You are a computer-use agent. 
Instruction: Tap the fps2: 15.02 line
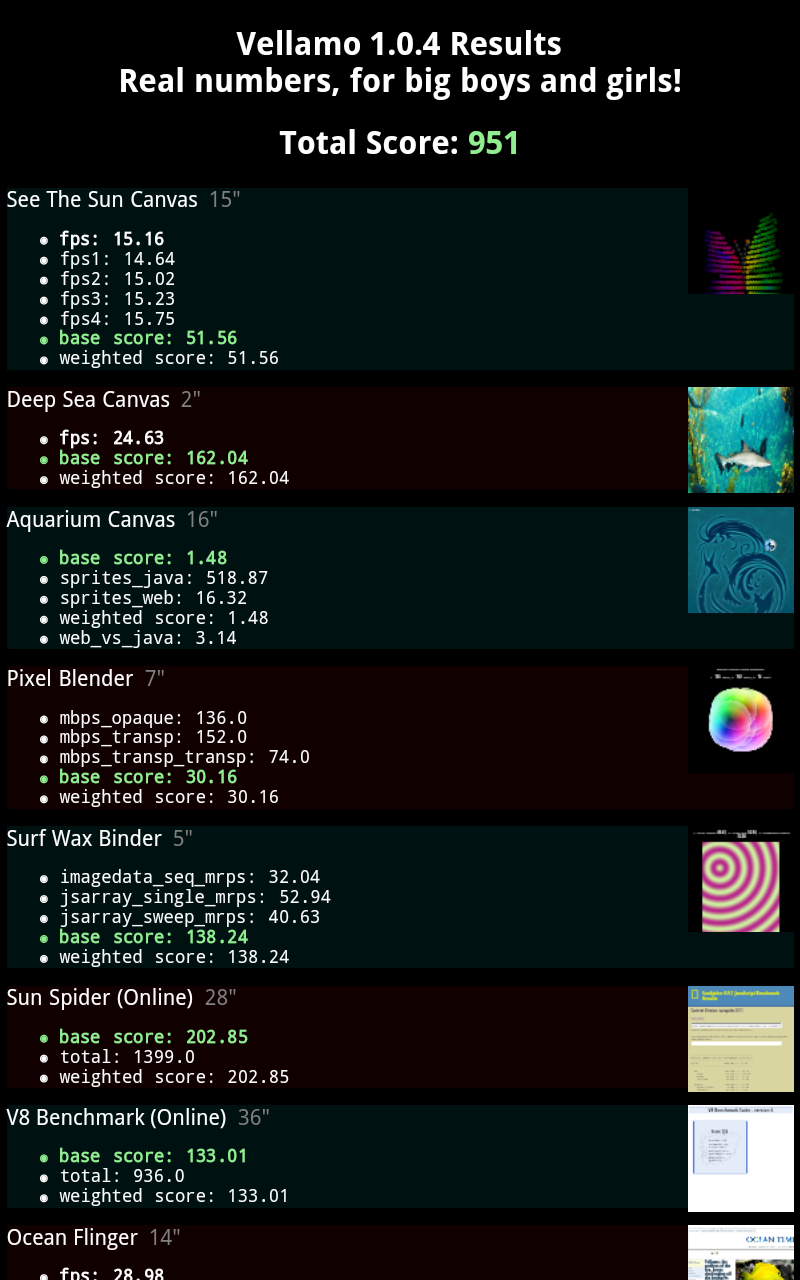pyautogui.click(x=117, y=279)
